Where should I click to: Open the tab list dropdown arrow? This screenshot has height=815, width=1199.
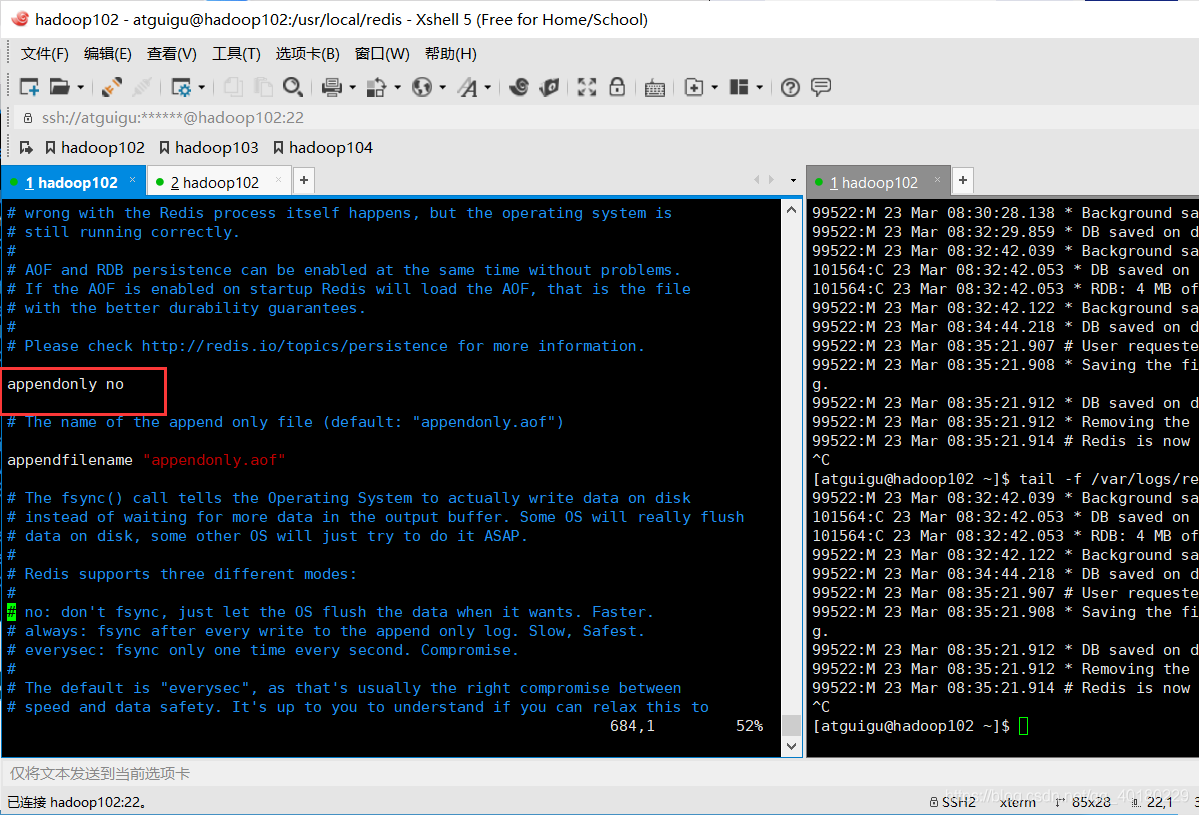tap(793, 181)
